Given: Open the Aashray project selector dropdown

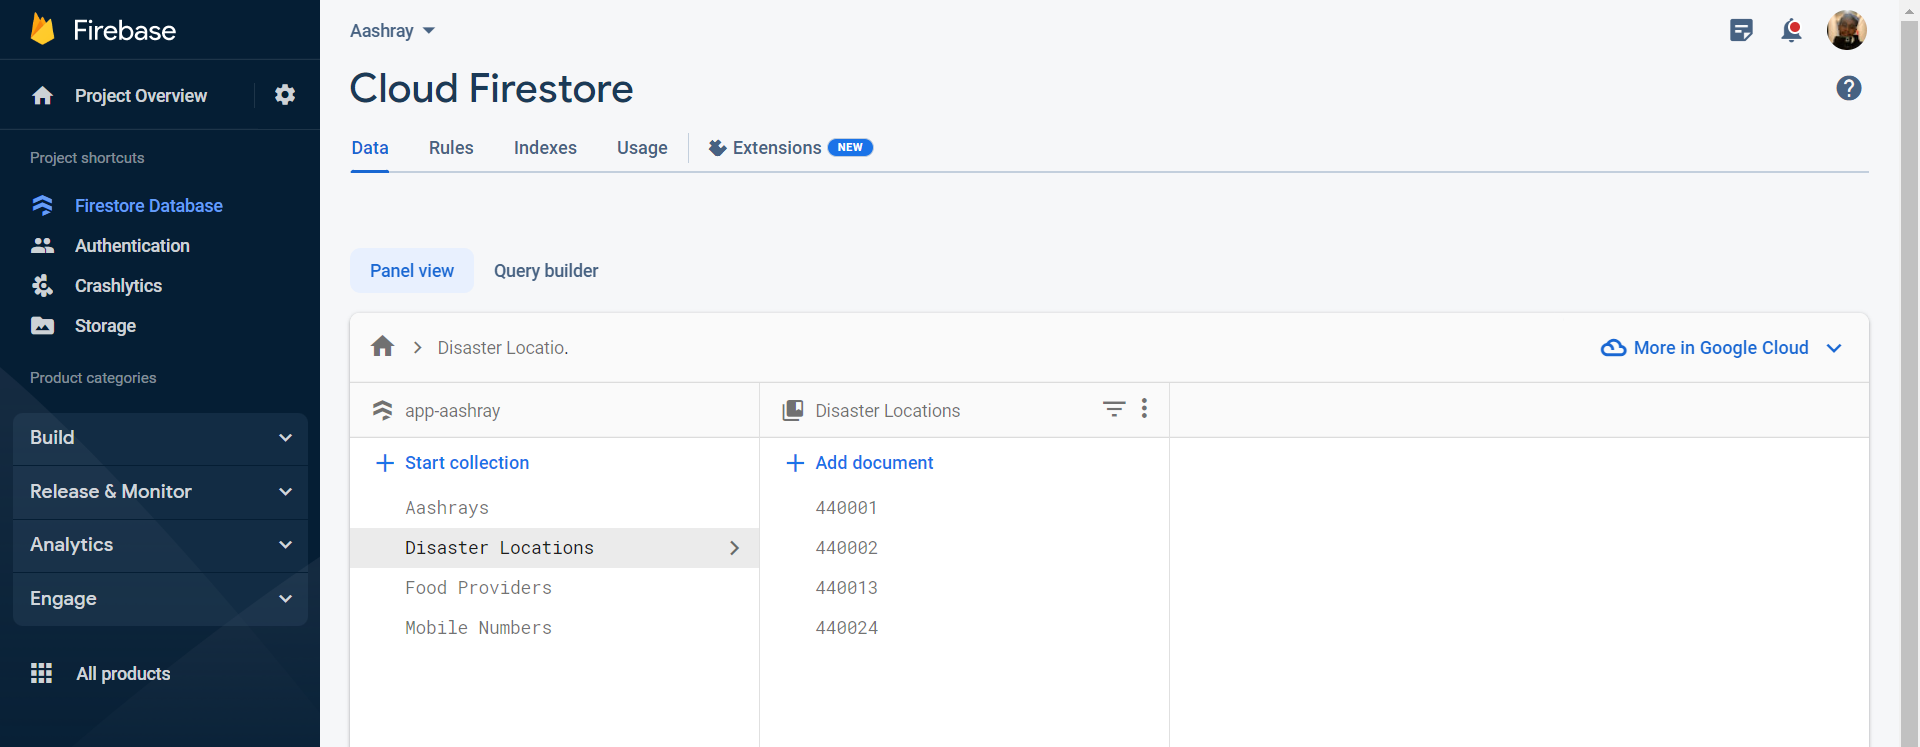Looking at the screenshot, I should point(392,31).
